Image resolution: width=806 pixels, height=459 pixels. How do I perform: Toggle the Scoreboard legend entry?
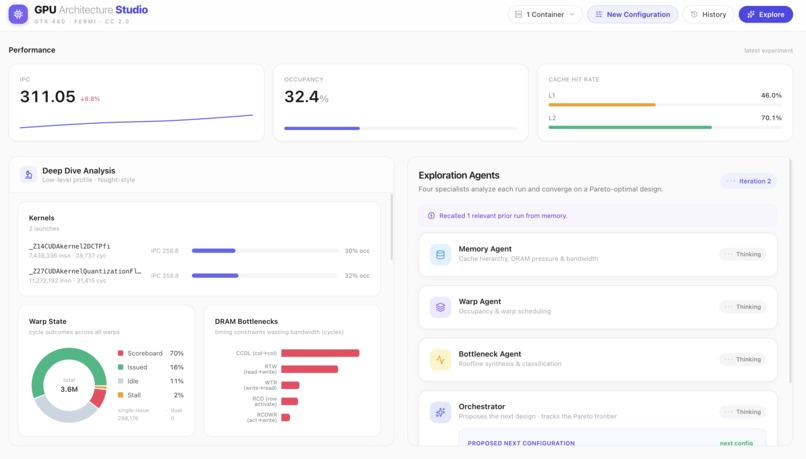pos(150,353)
